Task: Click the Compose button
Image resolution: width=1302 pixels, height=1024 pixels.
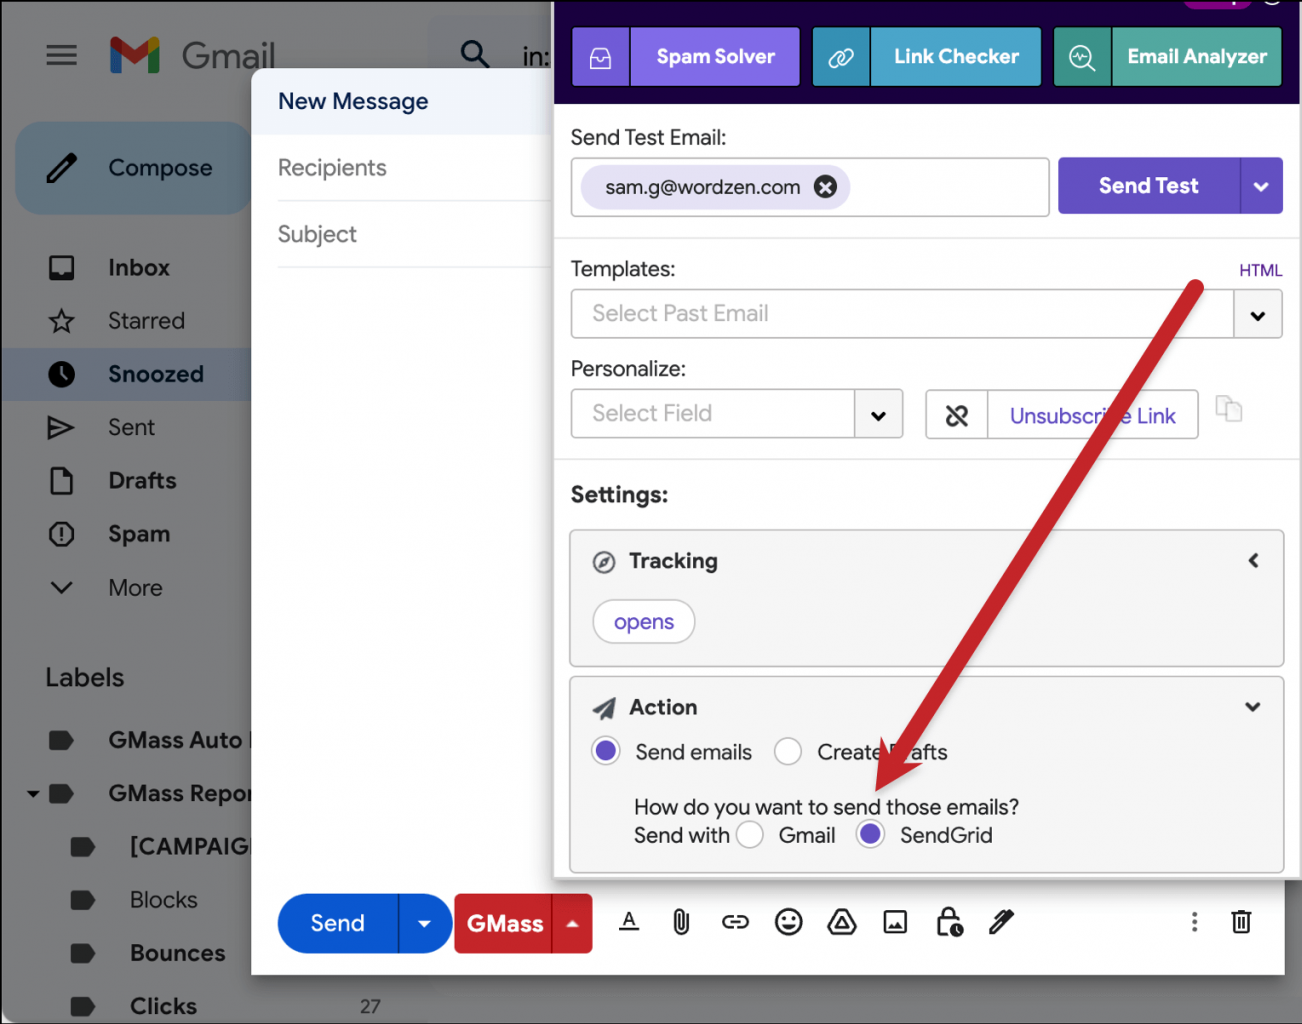Action: (133, 168)
